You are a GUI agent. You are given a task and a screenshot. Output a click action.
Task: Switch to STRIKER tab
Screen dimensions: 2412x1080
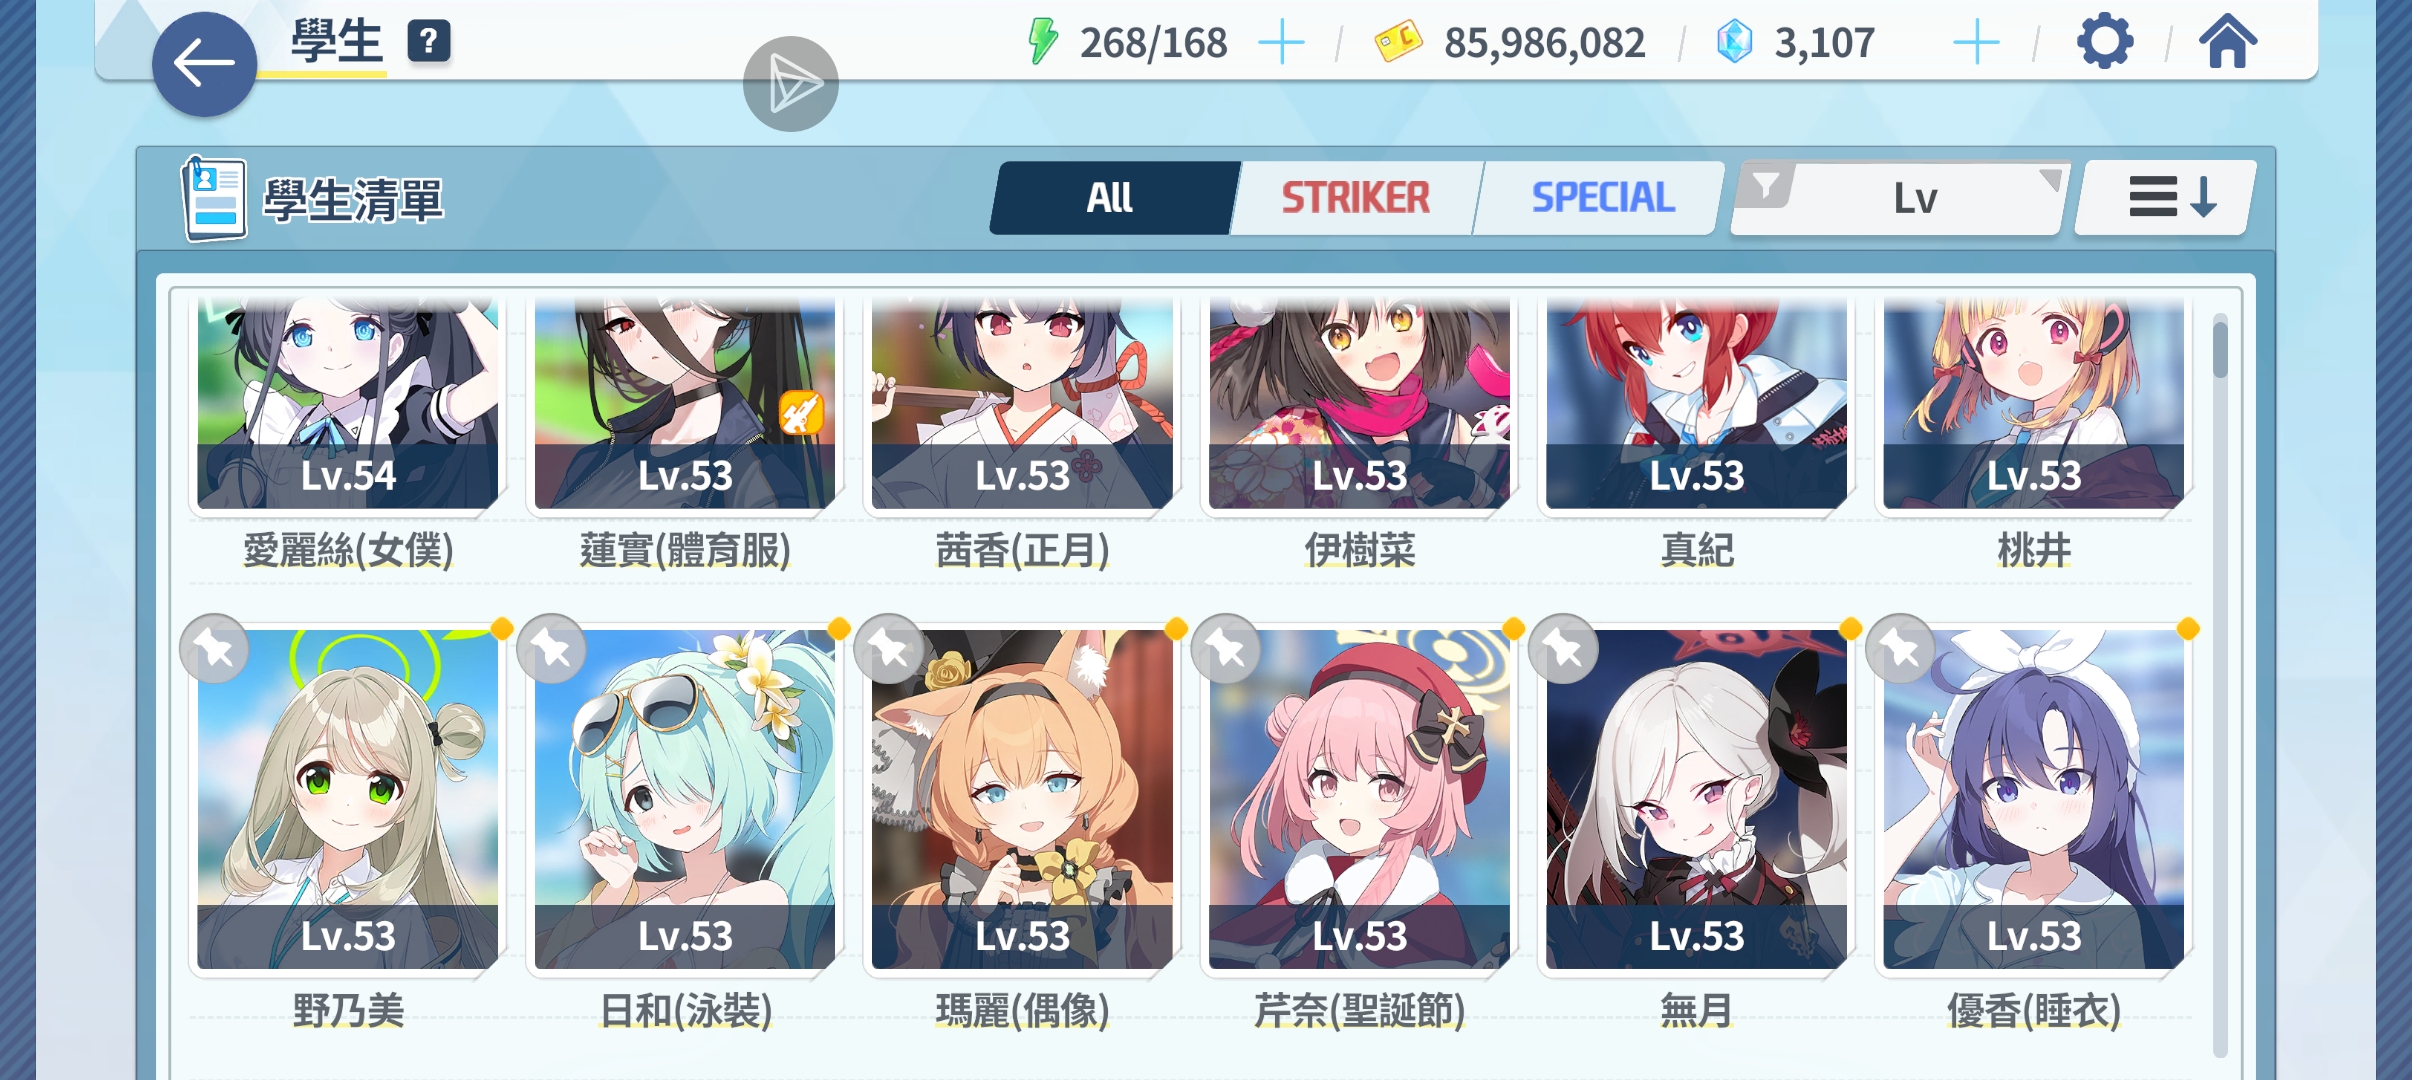click(1356, 198)
